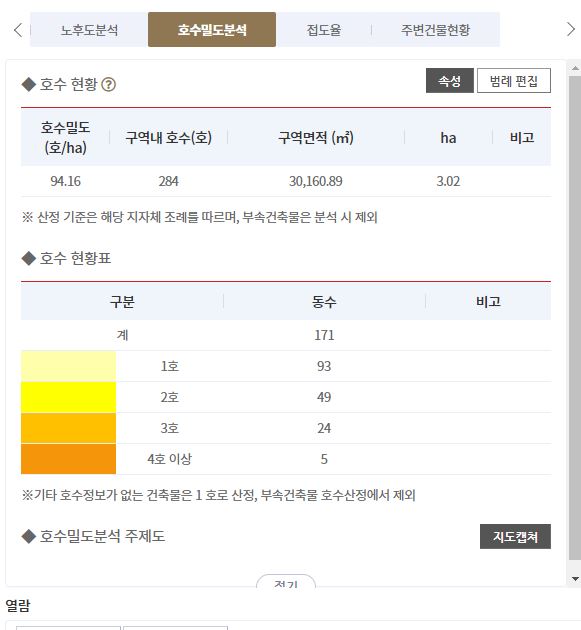Click the 계 total value 171
The width and height of the screenshot is (581, 630).
[324, 335]
